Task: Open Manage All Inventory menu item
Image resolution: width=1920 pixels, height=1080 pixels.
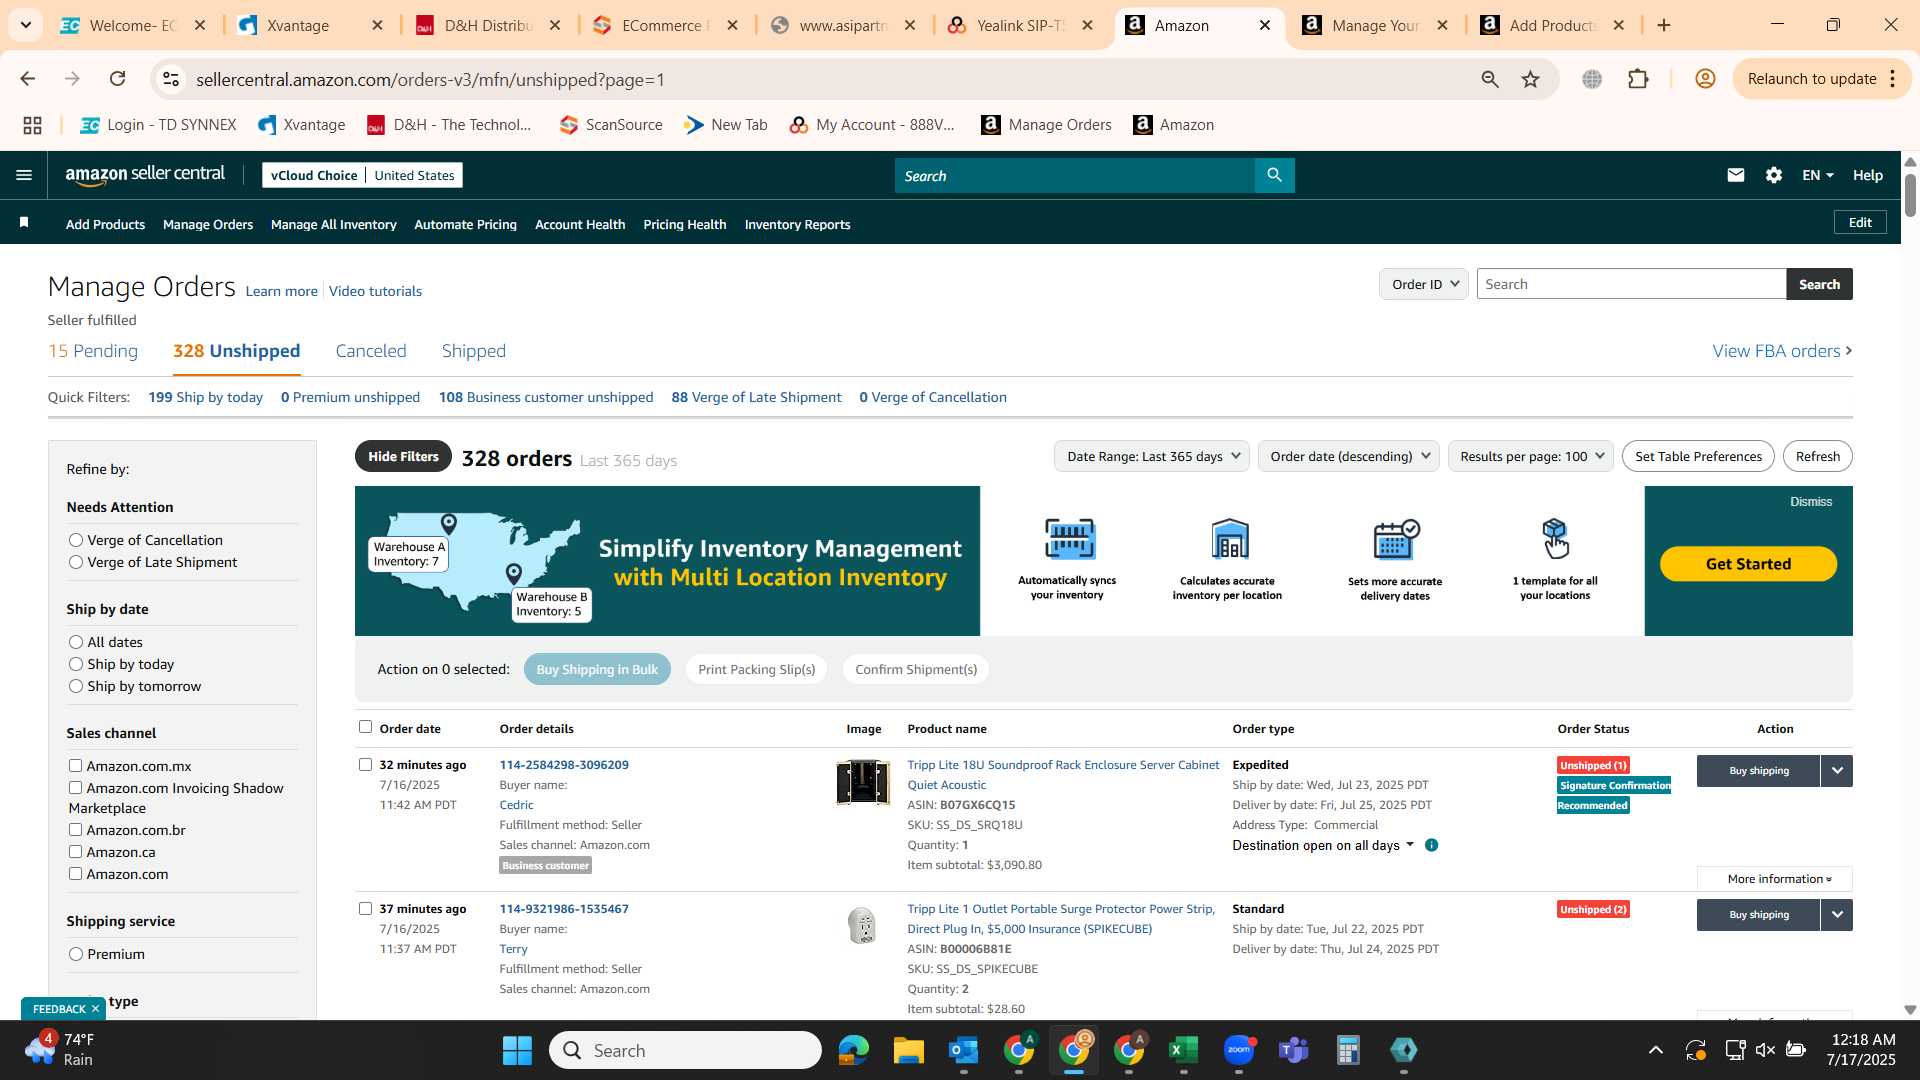Action: click(x=334, y=224)
